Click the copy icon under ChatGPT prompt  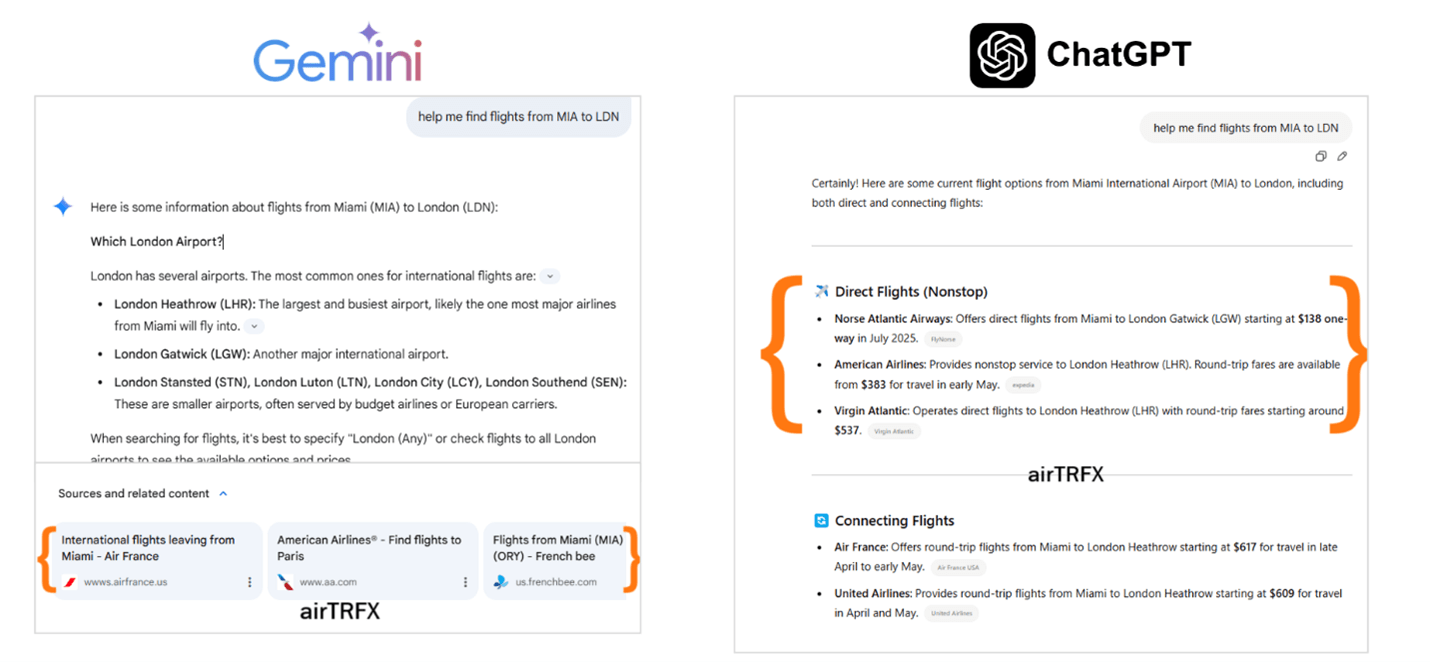(1321, 157)
